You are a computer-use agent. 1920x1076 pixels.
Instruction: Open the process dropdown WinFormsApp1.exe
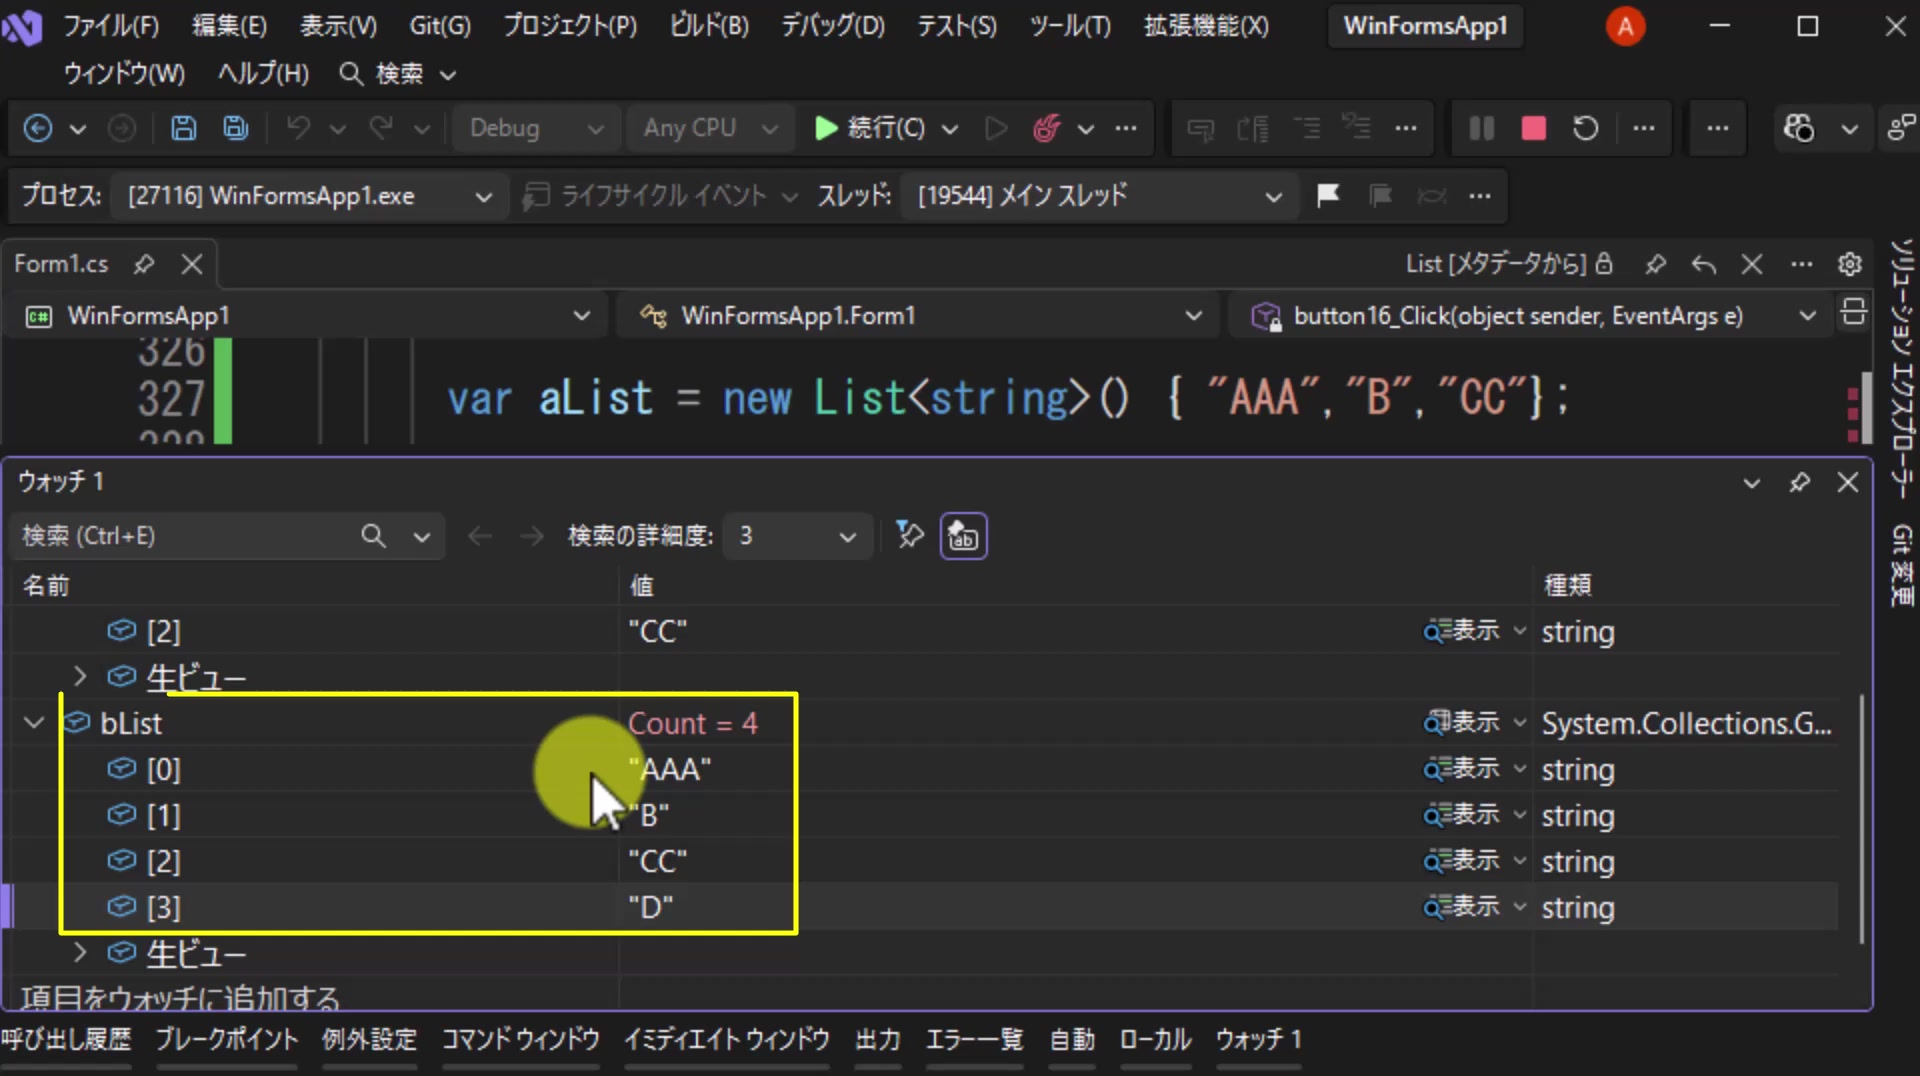tap(308, 196)
